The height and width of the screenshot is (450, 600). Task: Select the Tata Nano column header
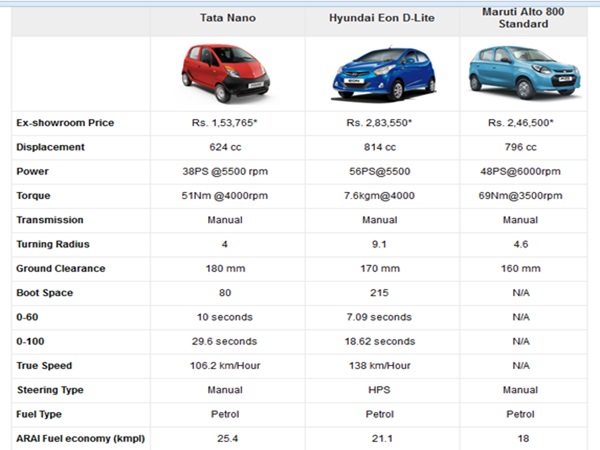[x=226, y=19]
